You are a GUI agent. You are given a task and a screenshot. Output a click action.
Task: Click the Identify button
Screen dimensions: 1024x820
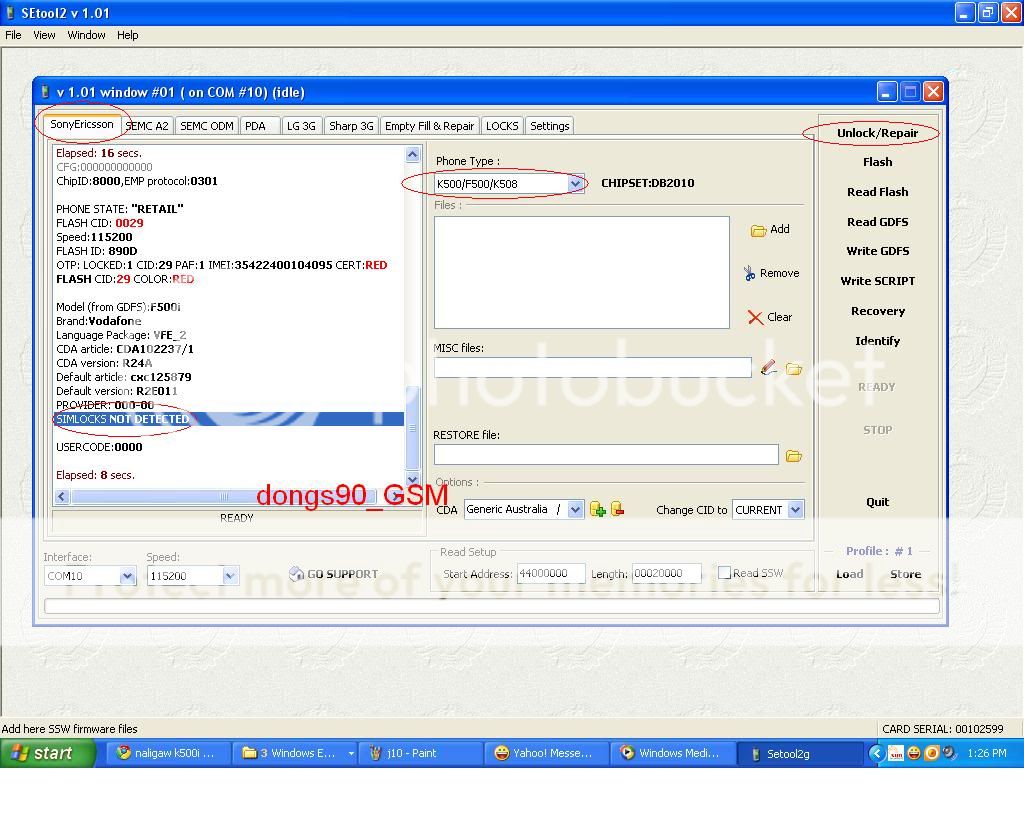[877, 341]
